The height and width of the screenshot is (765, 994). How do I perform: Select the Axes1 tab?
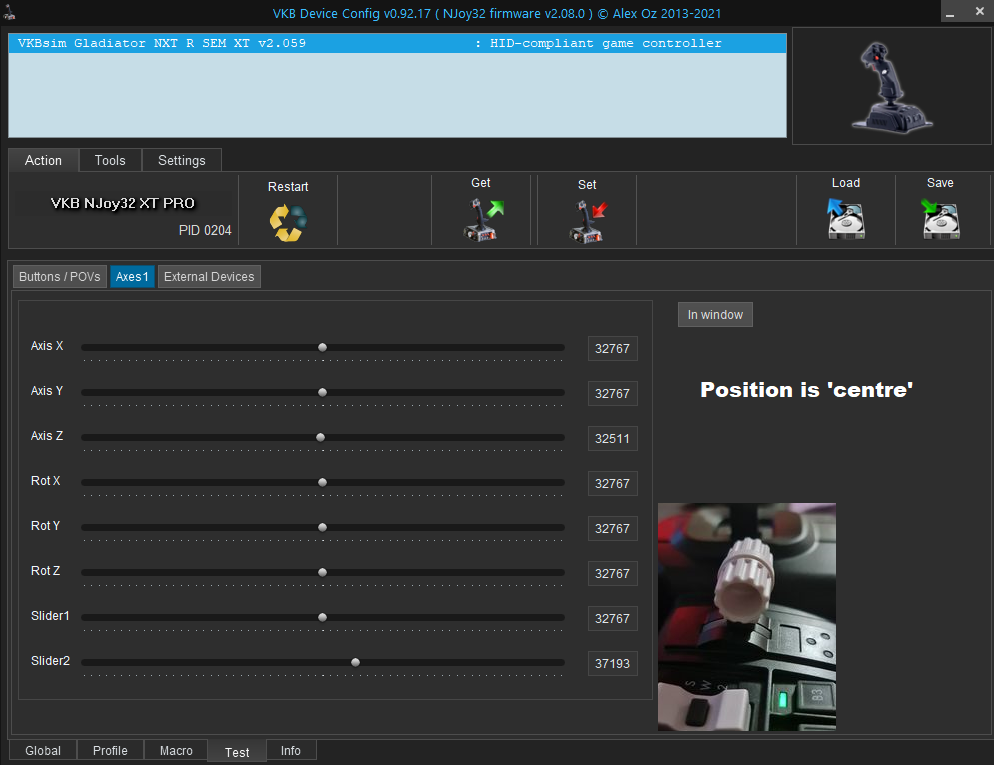point(132,276)
